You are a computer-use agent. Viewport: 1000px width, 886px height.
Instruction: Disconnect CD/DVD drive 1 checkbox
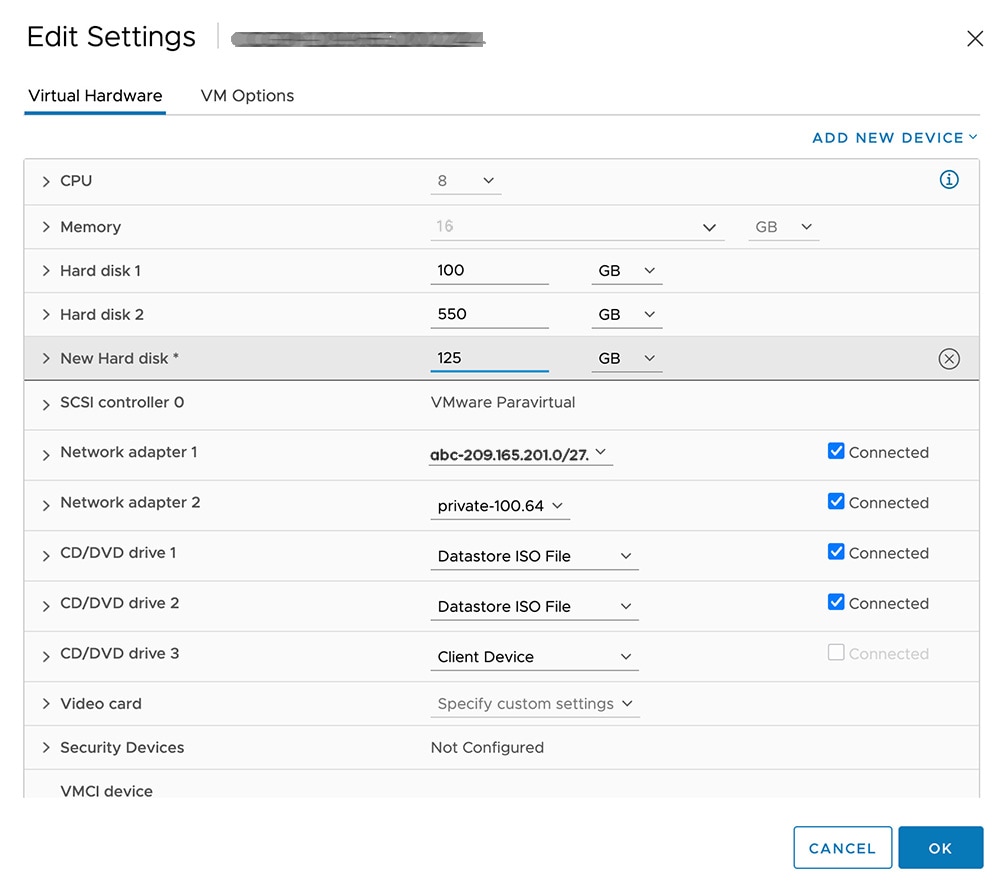[836, 552]
